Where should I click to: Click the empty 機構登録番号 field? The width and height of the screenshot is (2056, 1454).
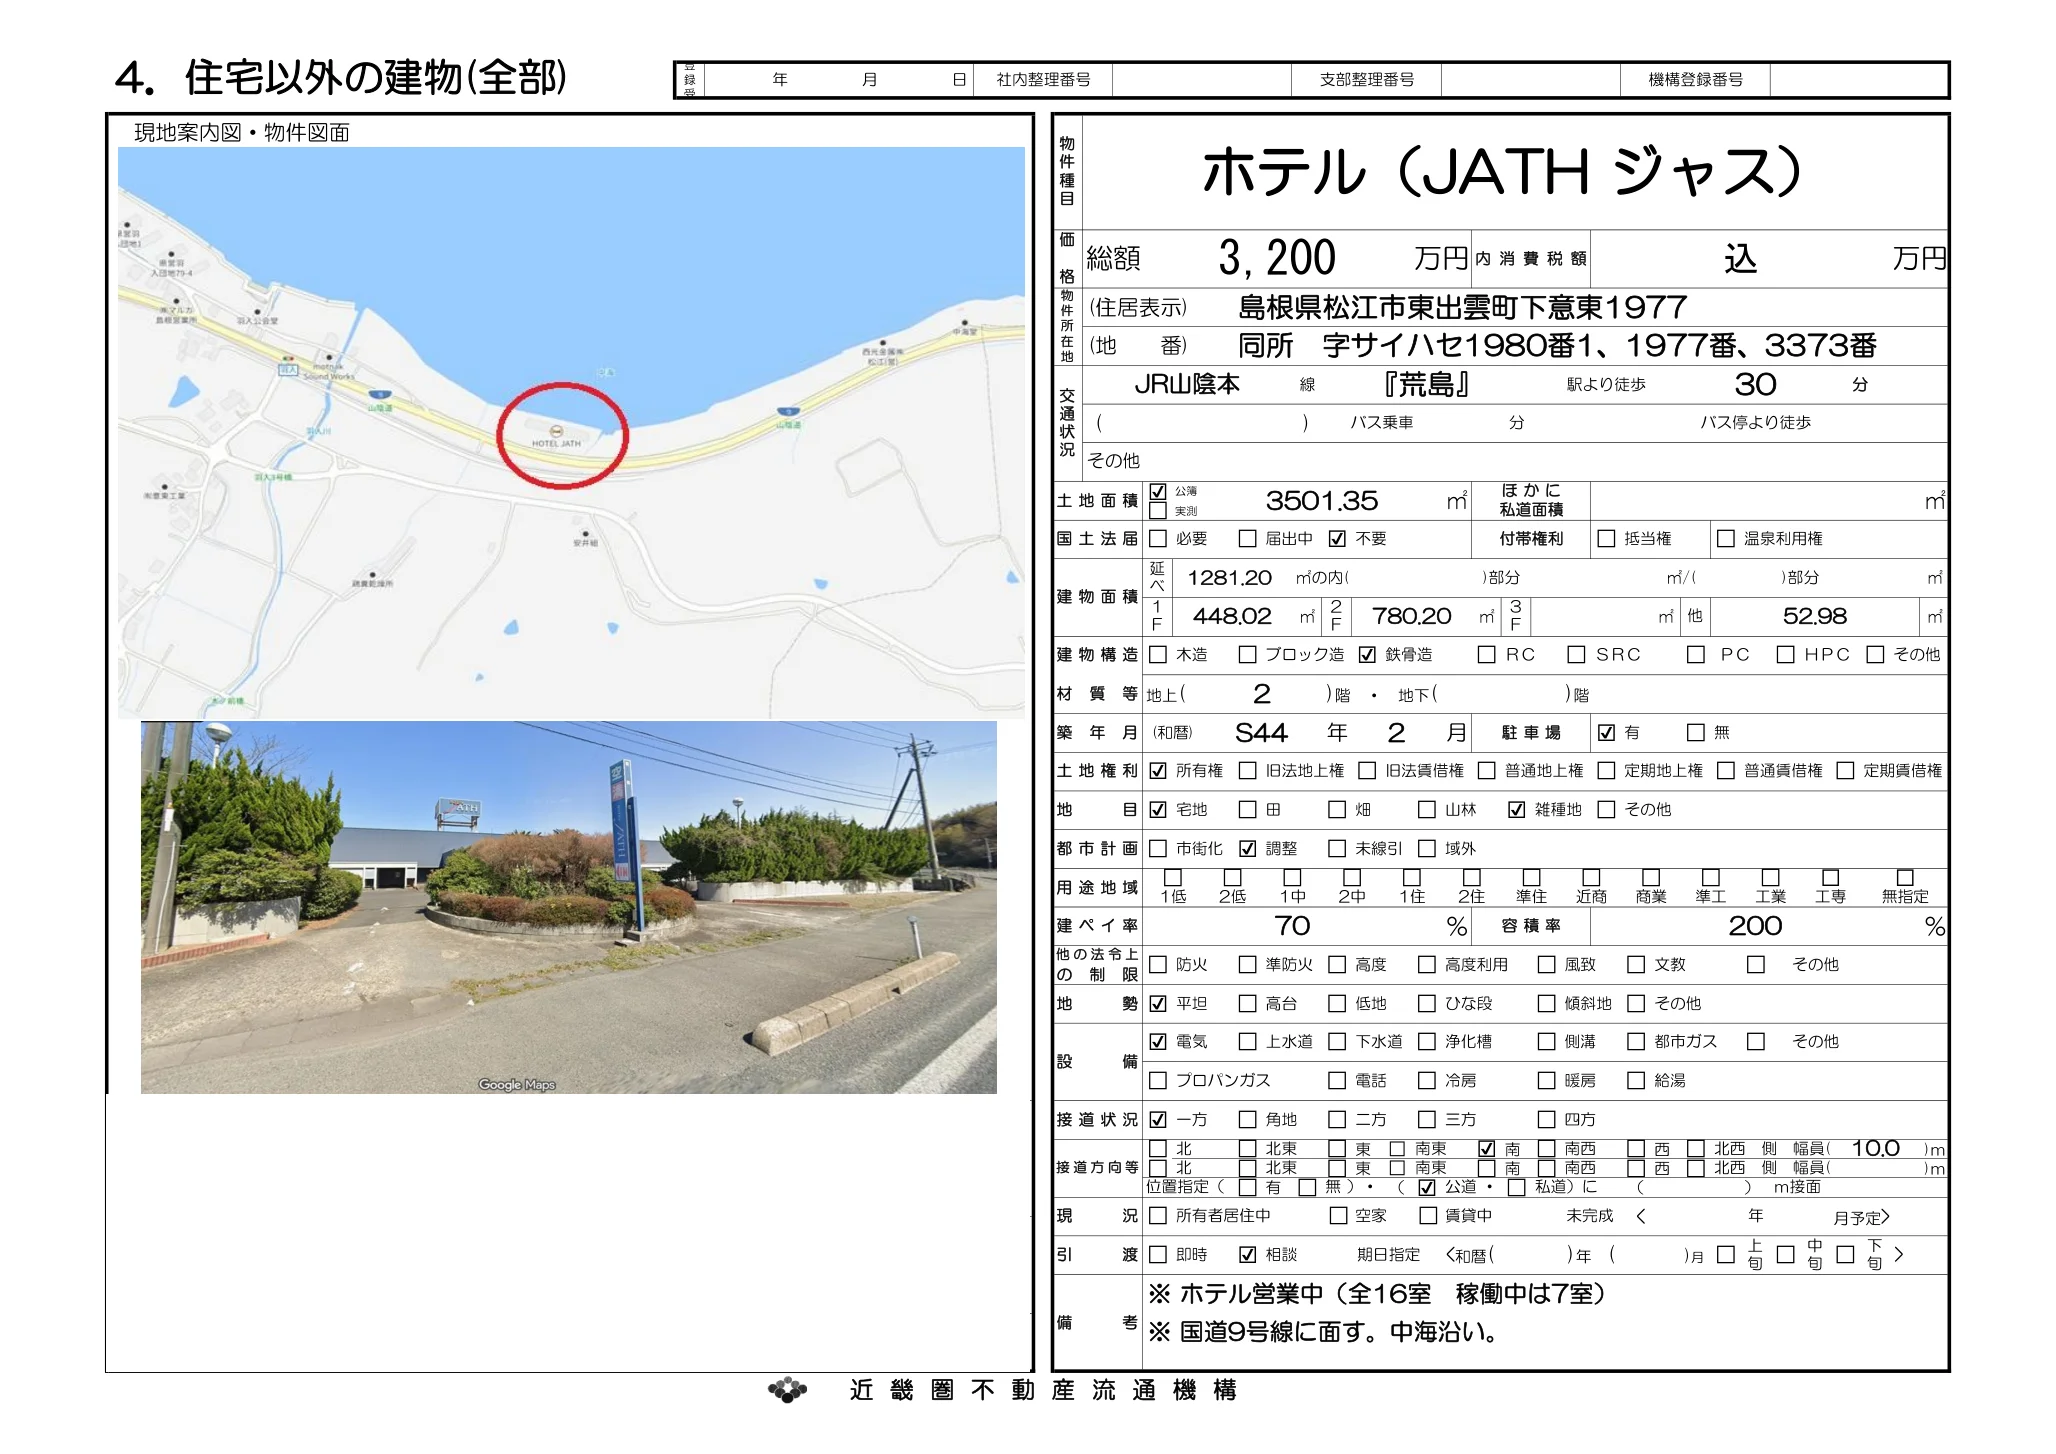(x=1858, y=80)
